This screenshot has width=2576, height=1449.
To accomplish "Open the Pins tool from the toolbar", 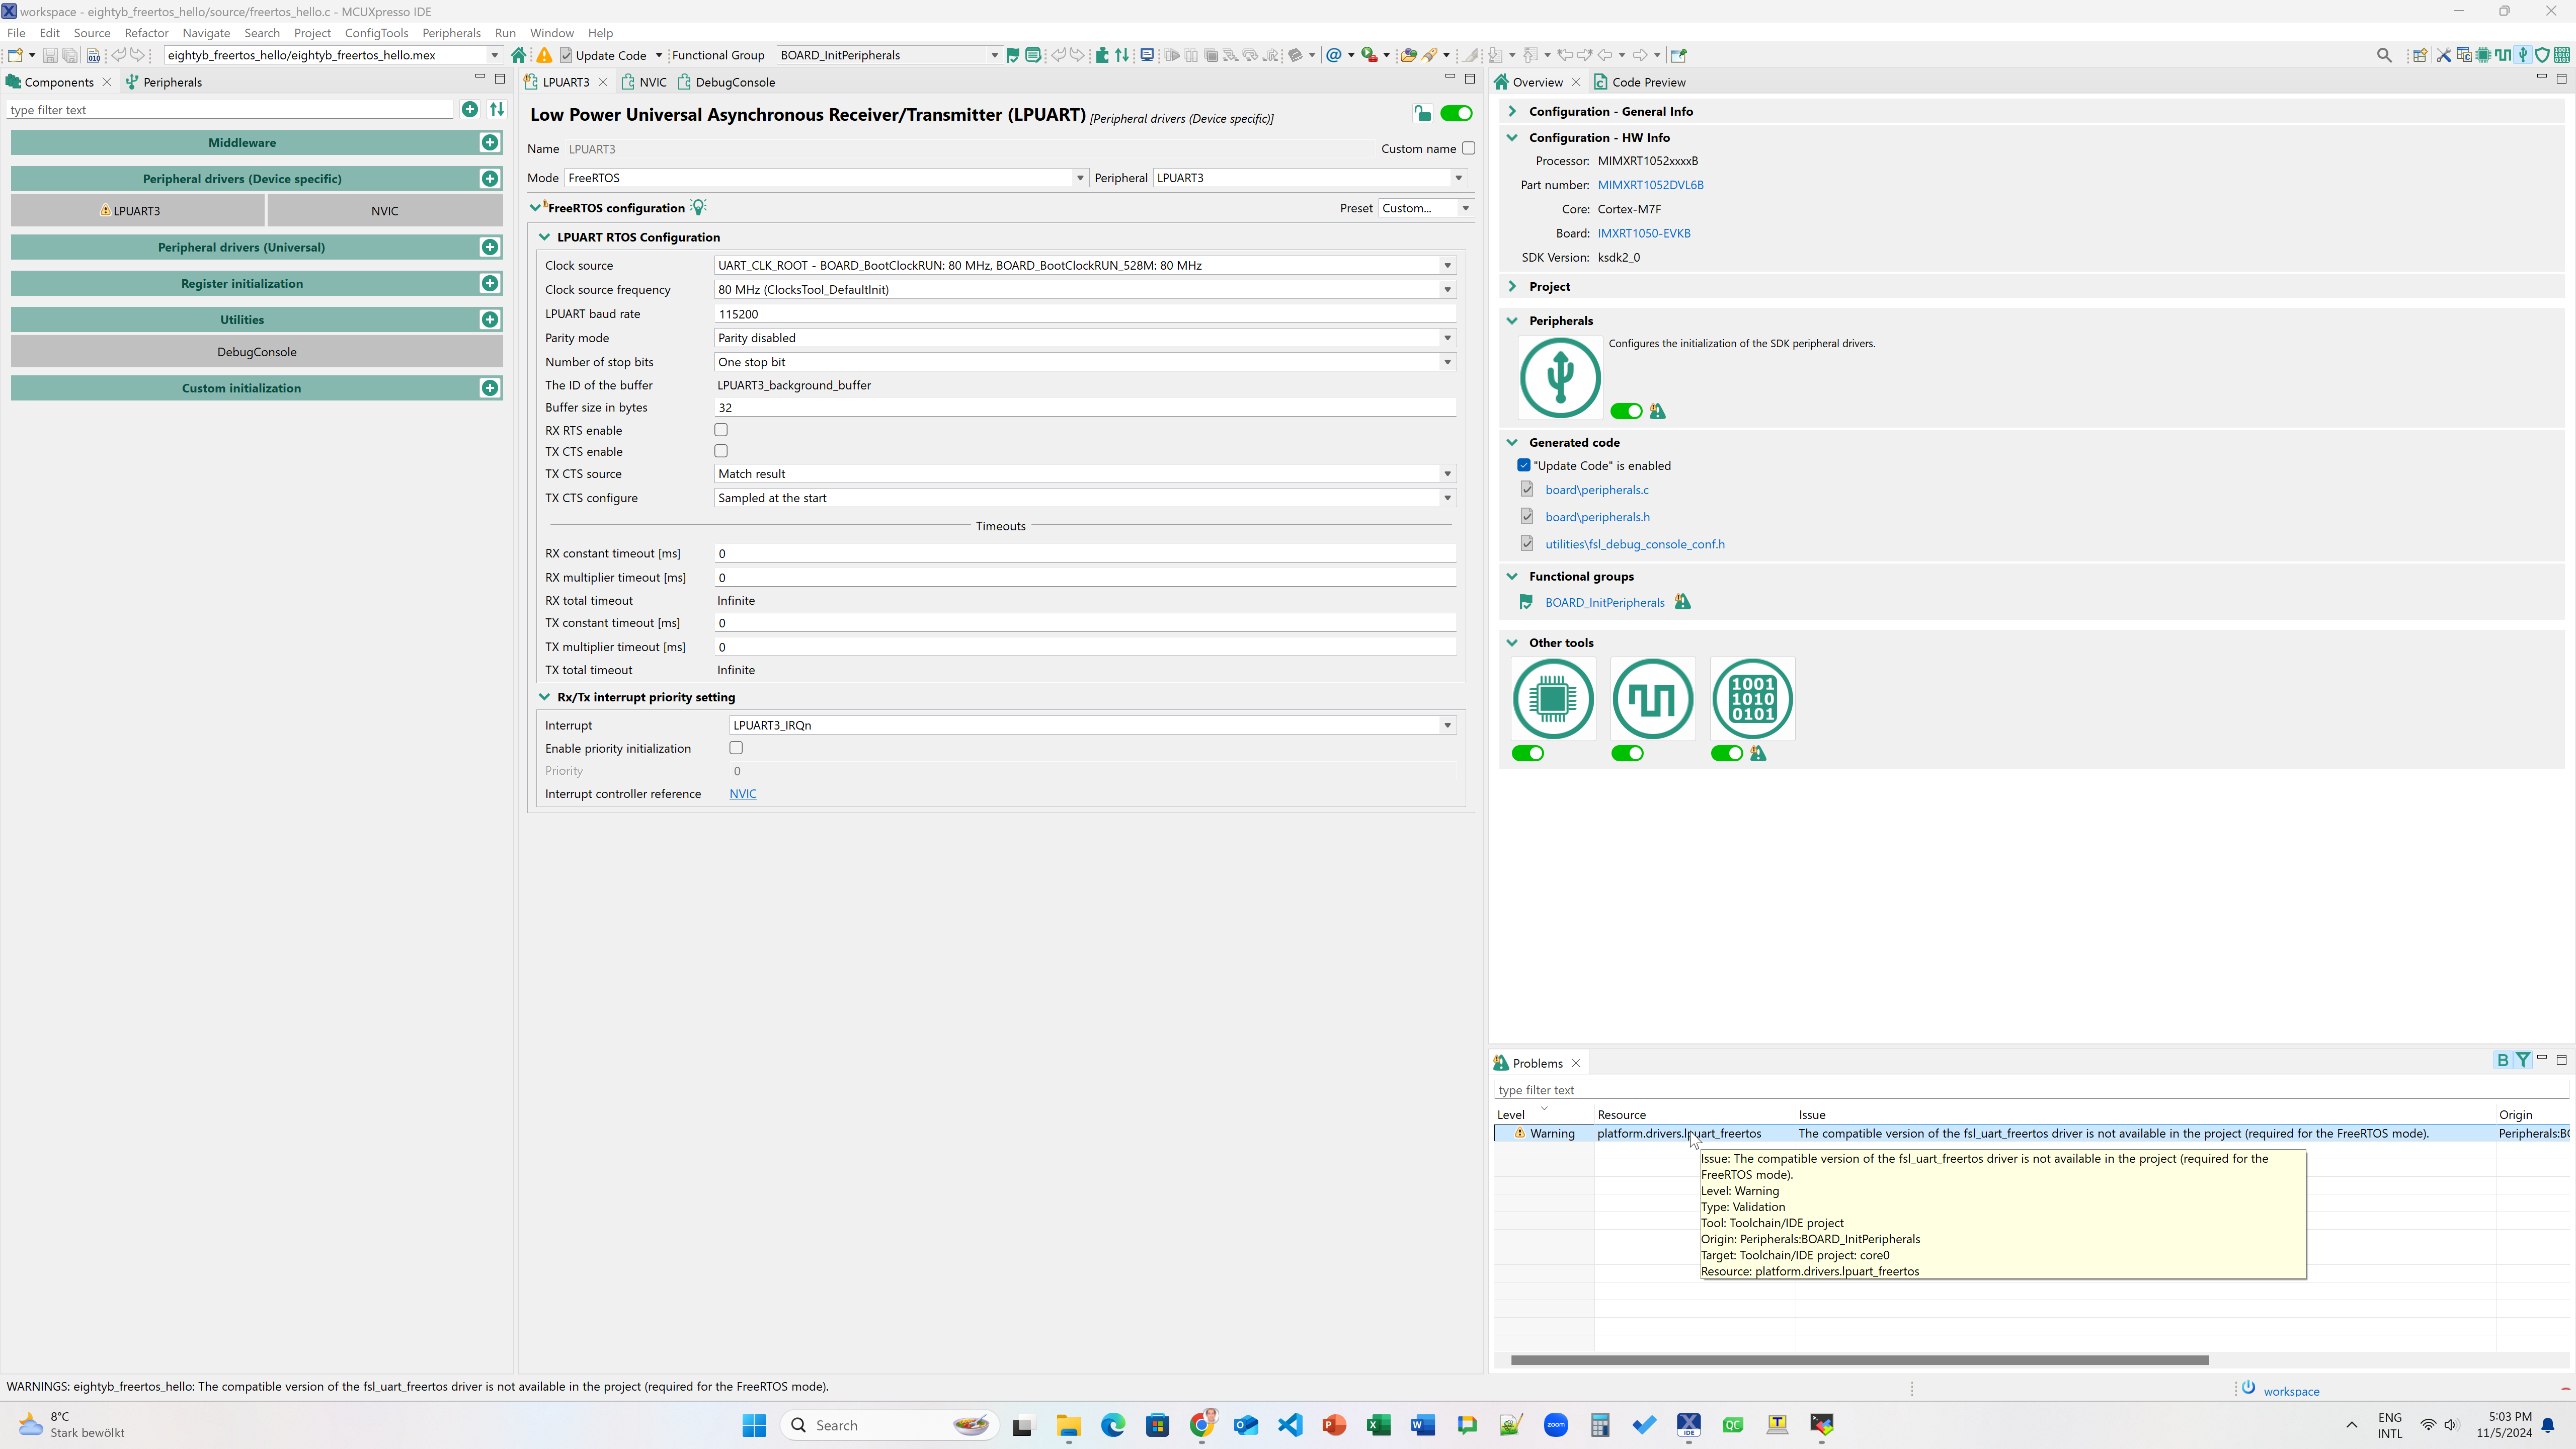I will 2483,56.
